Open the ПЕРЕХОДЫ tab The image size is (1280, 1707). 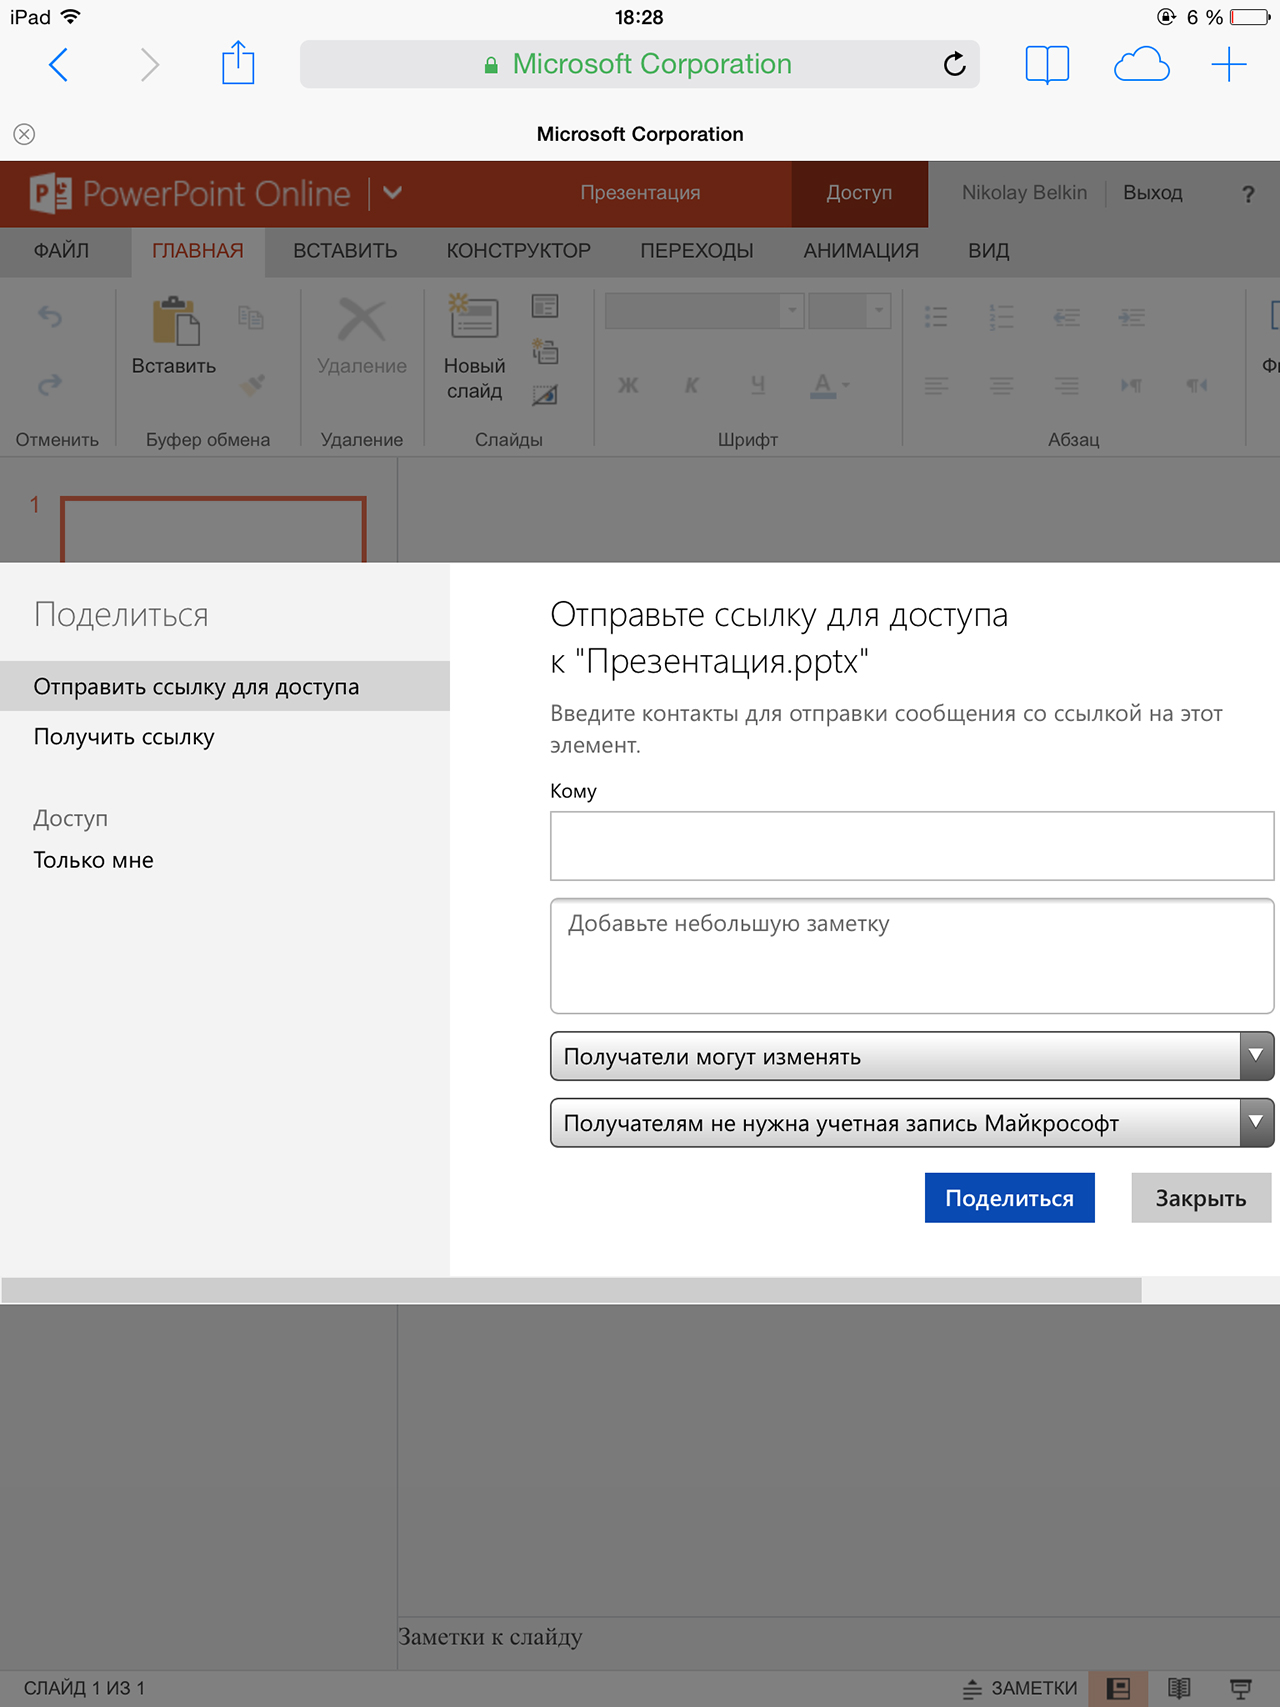pos(697,251)
